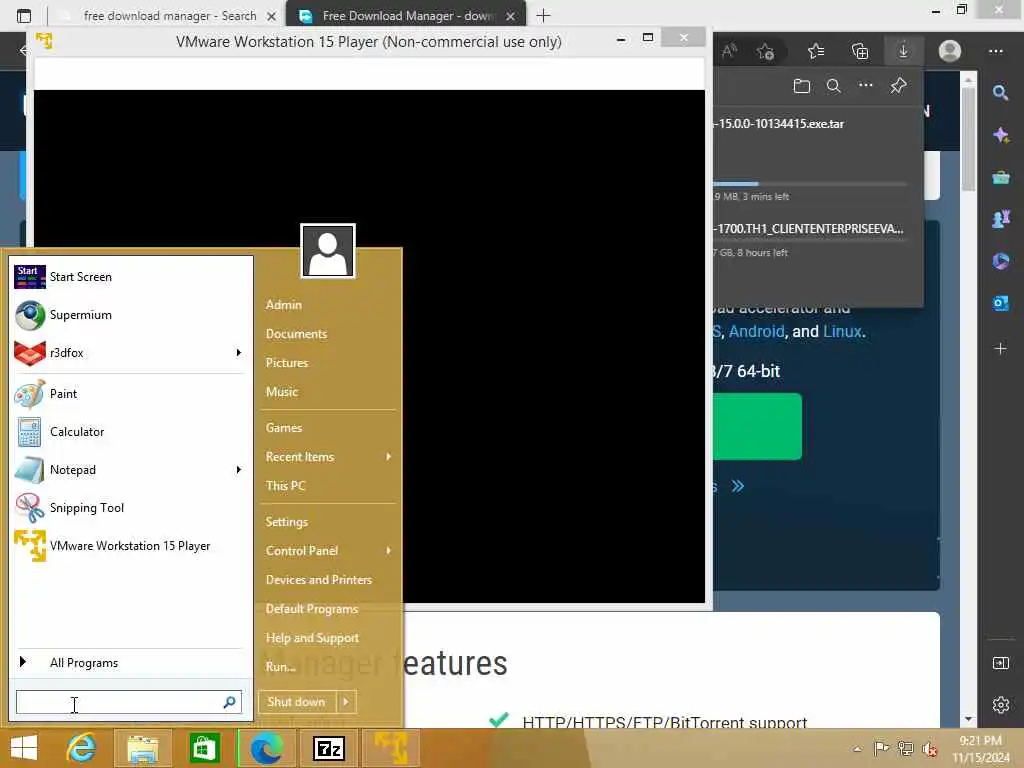Click the network tray icon
1024x768 pixels.
click(905, 748)
